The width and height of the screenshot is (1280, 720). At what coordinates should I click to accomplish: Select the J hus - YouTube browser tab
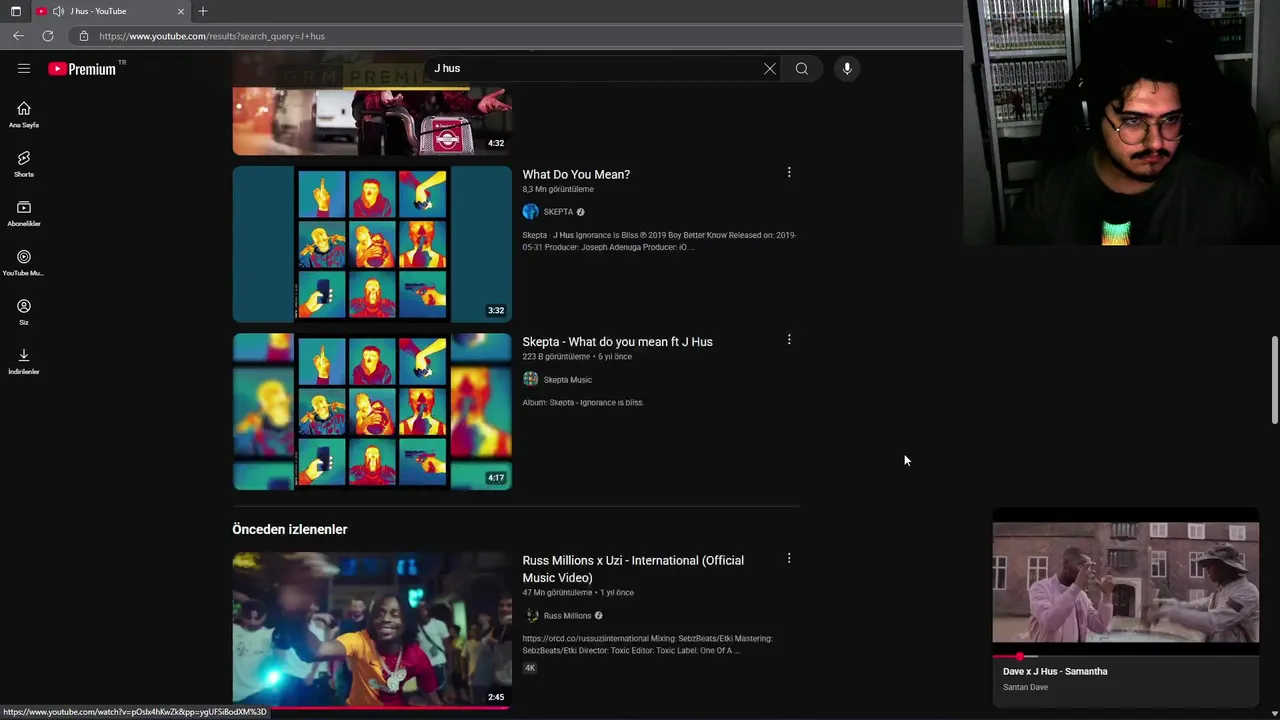(110, 11)
